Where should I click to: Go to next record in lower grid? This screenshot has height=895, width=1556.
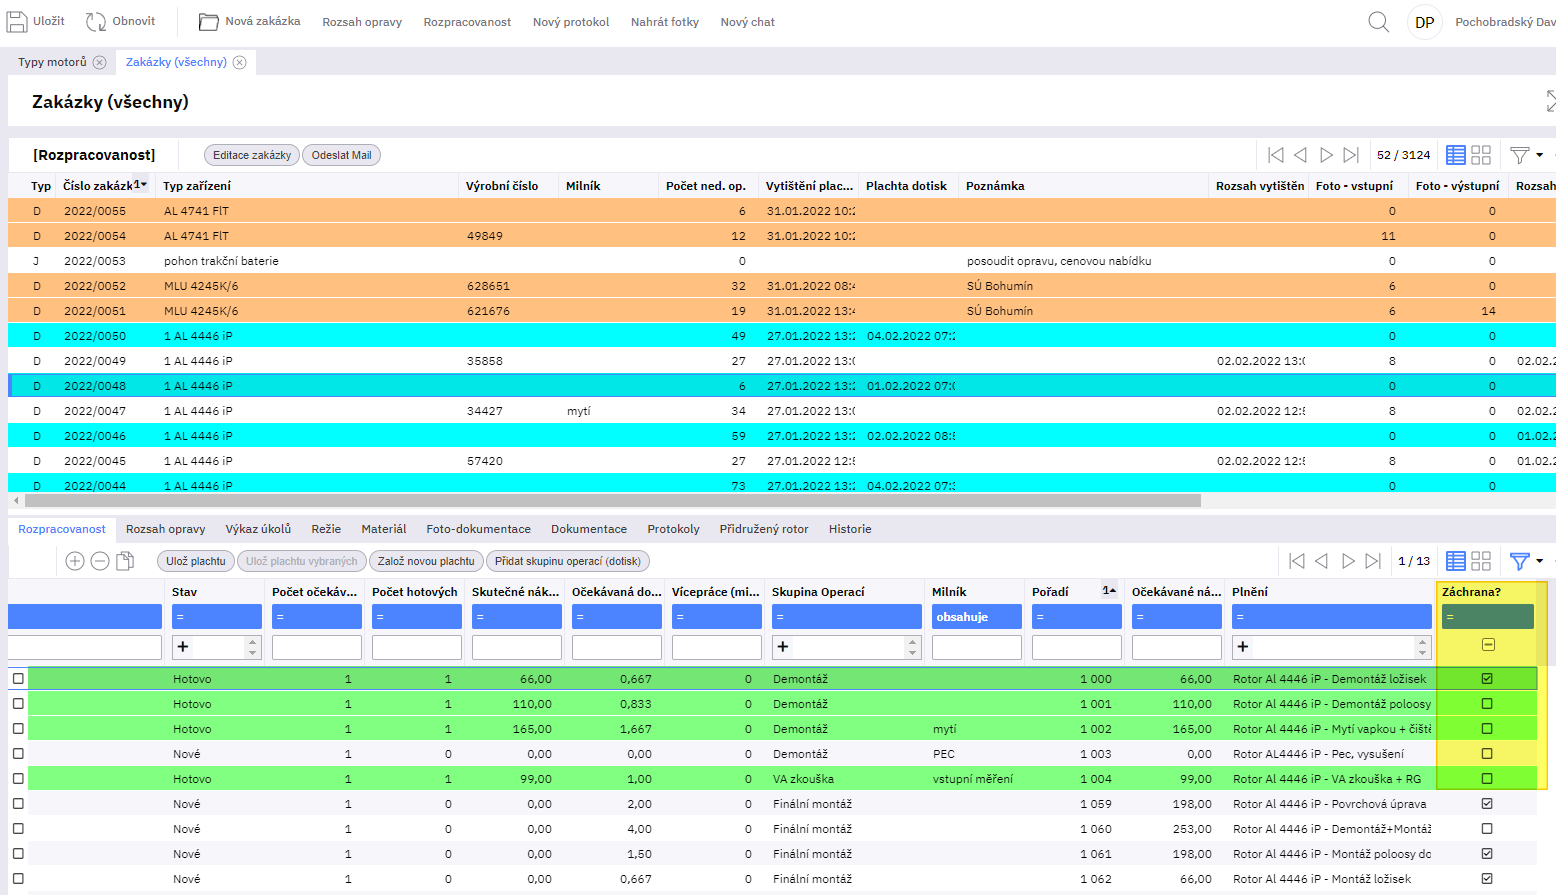coord(1348,561)
